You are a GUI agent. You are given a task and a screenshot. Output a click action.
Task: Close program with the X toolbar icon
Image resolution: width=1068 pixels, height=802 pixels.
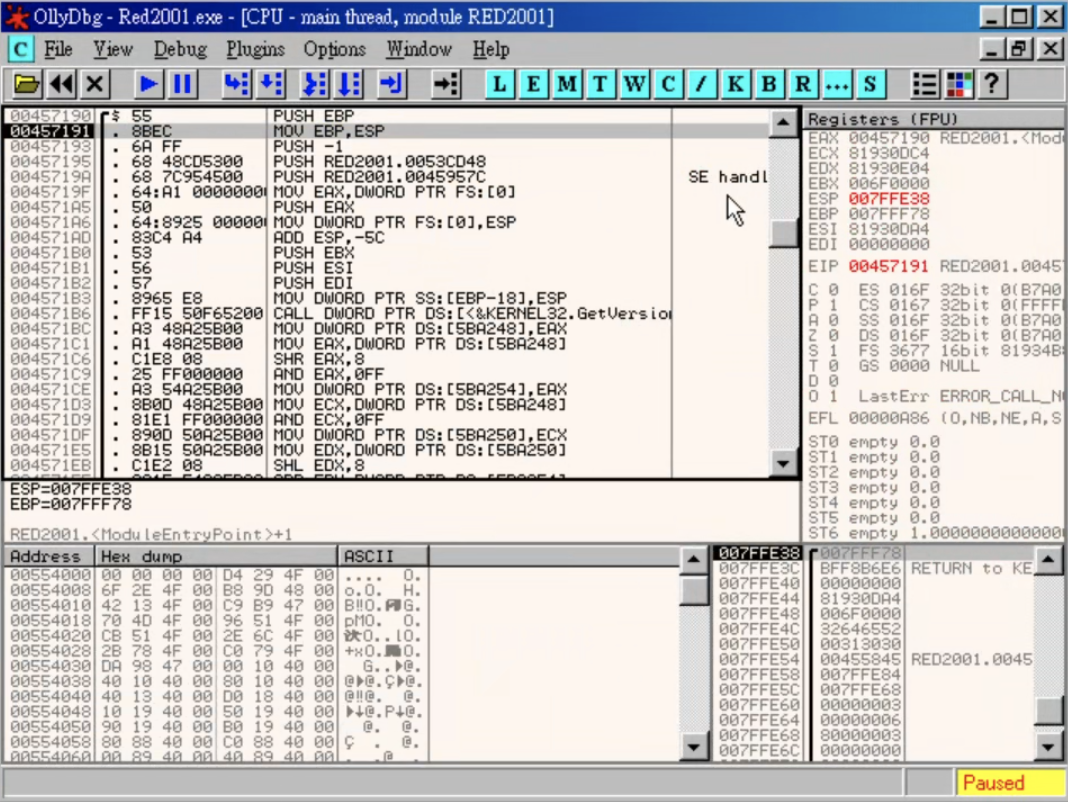(95, 84)
